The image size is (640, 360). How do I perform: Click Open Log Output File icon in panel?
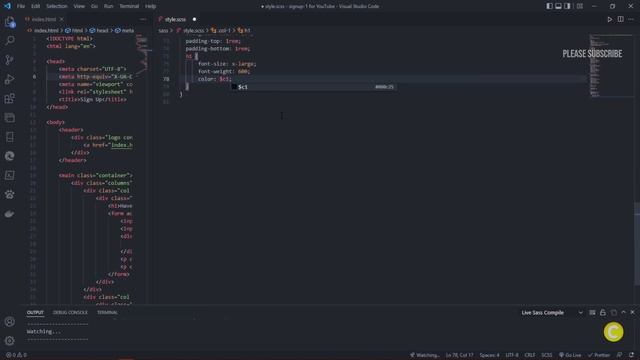tap(613, 313)
